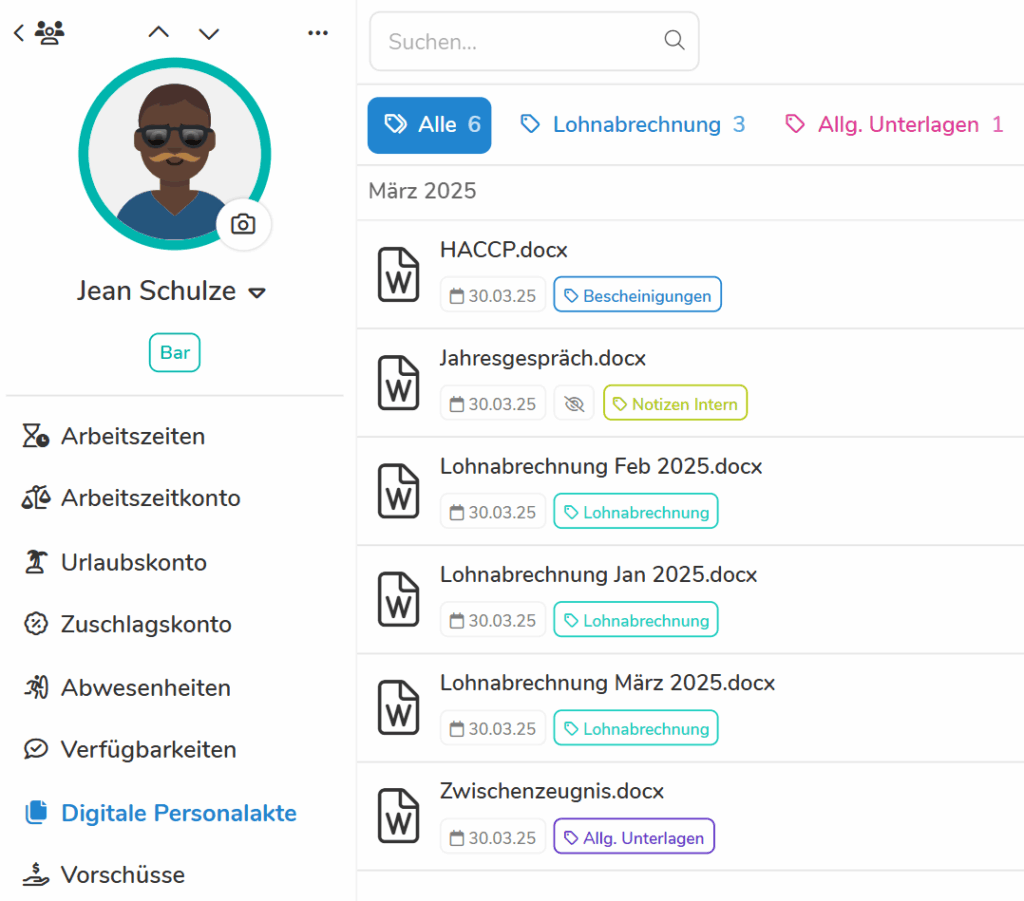Open Lohnabrechnung Jan 2025.docx
Image resolution: width=1024 pixels, height=901 pixels.
pyautogui.click(x=598, y=575)
